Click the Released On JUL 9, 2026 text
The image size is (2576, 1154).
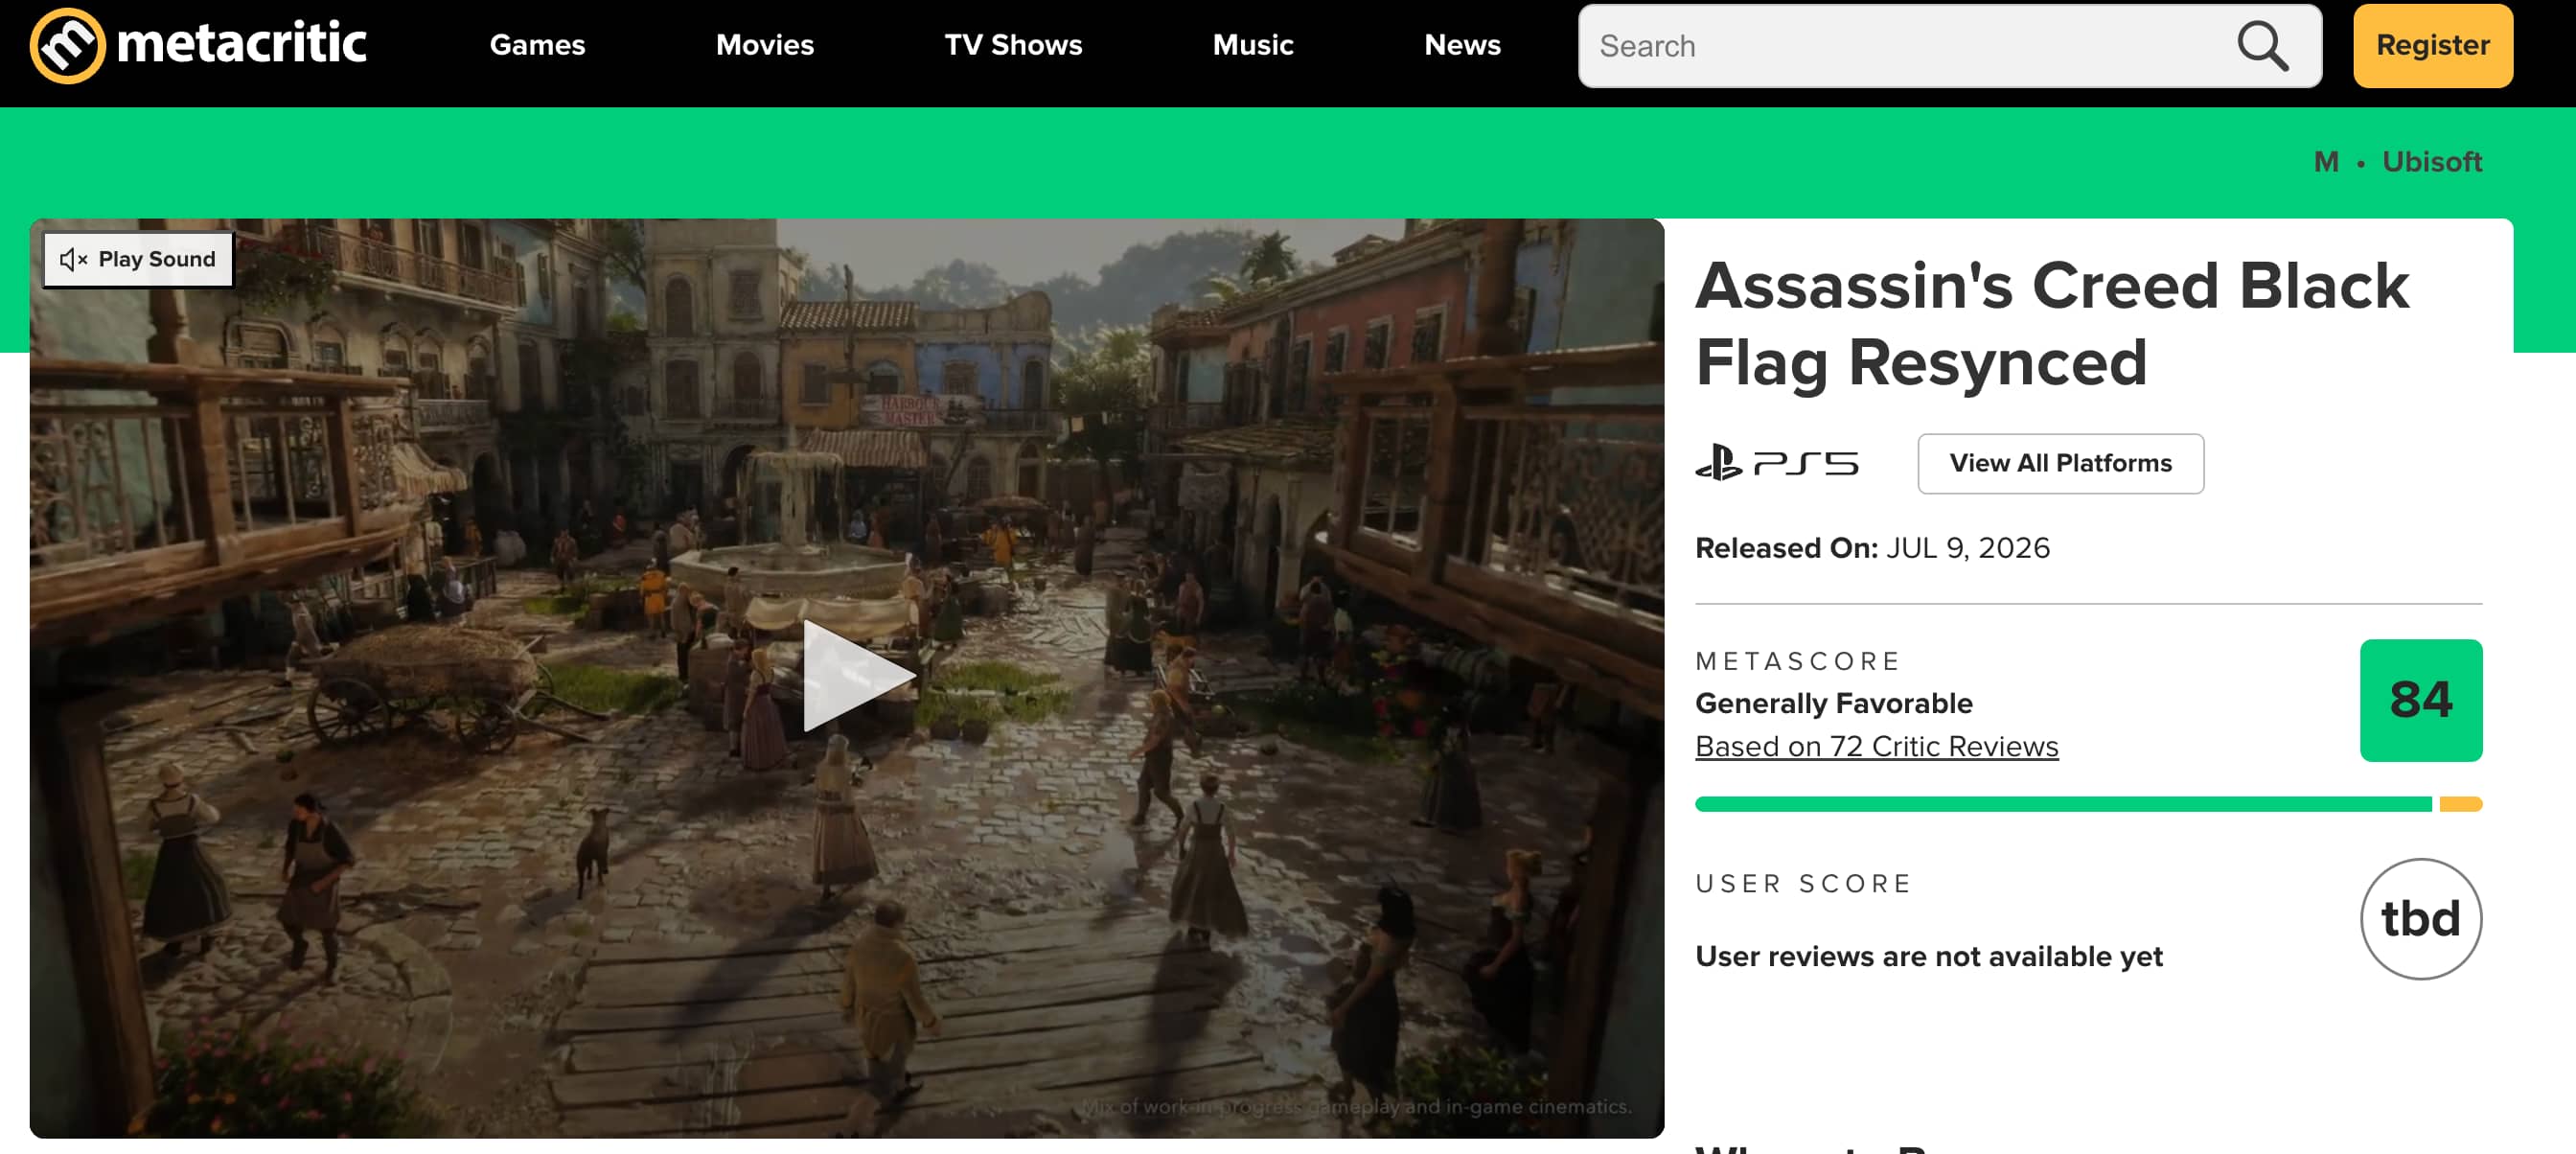click(x=1872, y=548)
